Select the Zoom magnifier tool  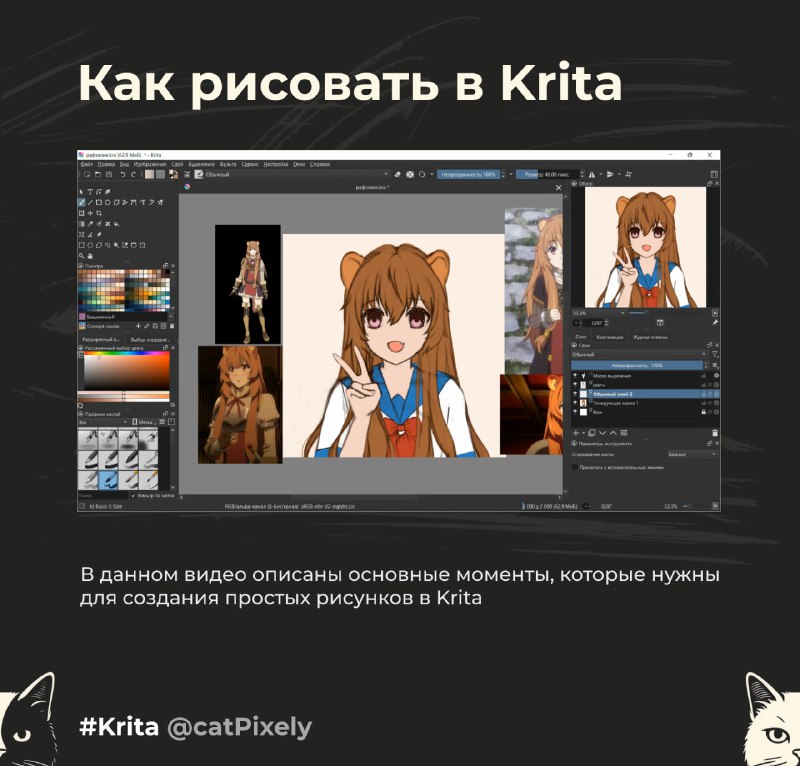click(82, 256)
